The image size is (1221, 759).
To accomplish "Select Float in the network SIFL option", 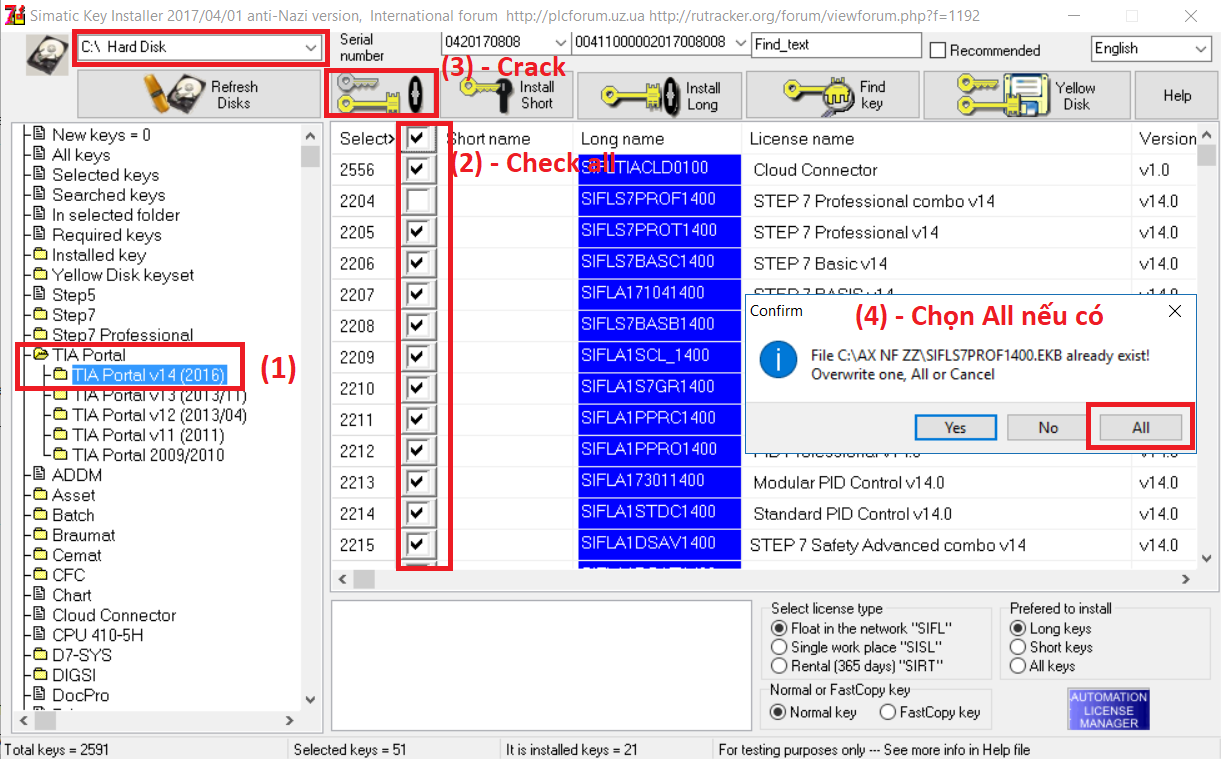I will pyautogui.click(x=780, y=628).
